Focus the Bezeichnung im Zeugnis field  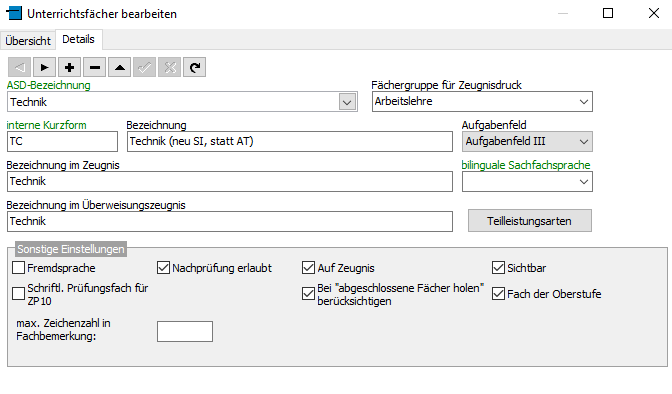tap(230, 181)
